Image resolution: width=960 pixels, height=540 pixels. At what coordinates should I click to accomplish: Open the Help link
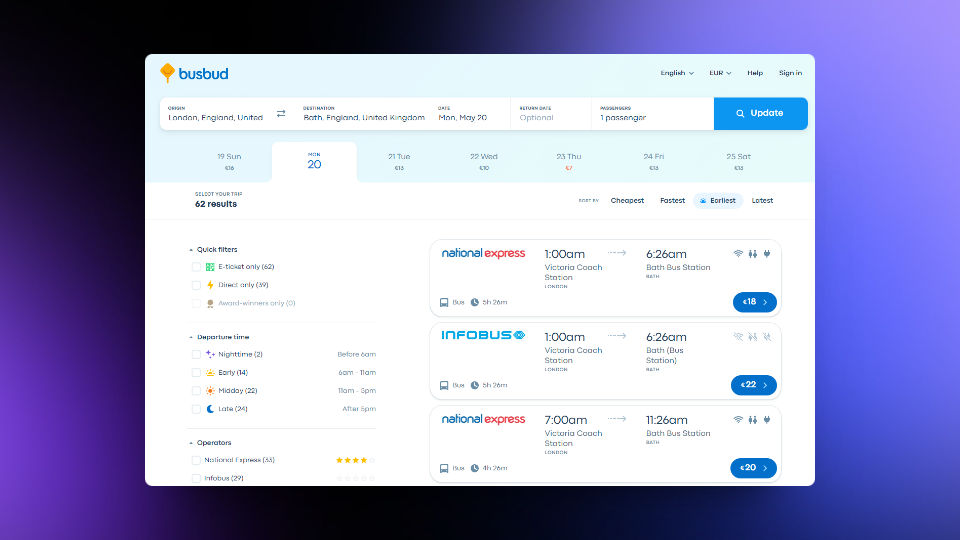[755, 73]
